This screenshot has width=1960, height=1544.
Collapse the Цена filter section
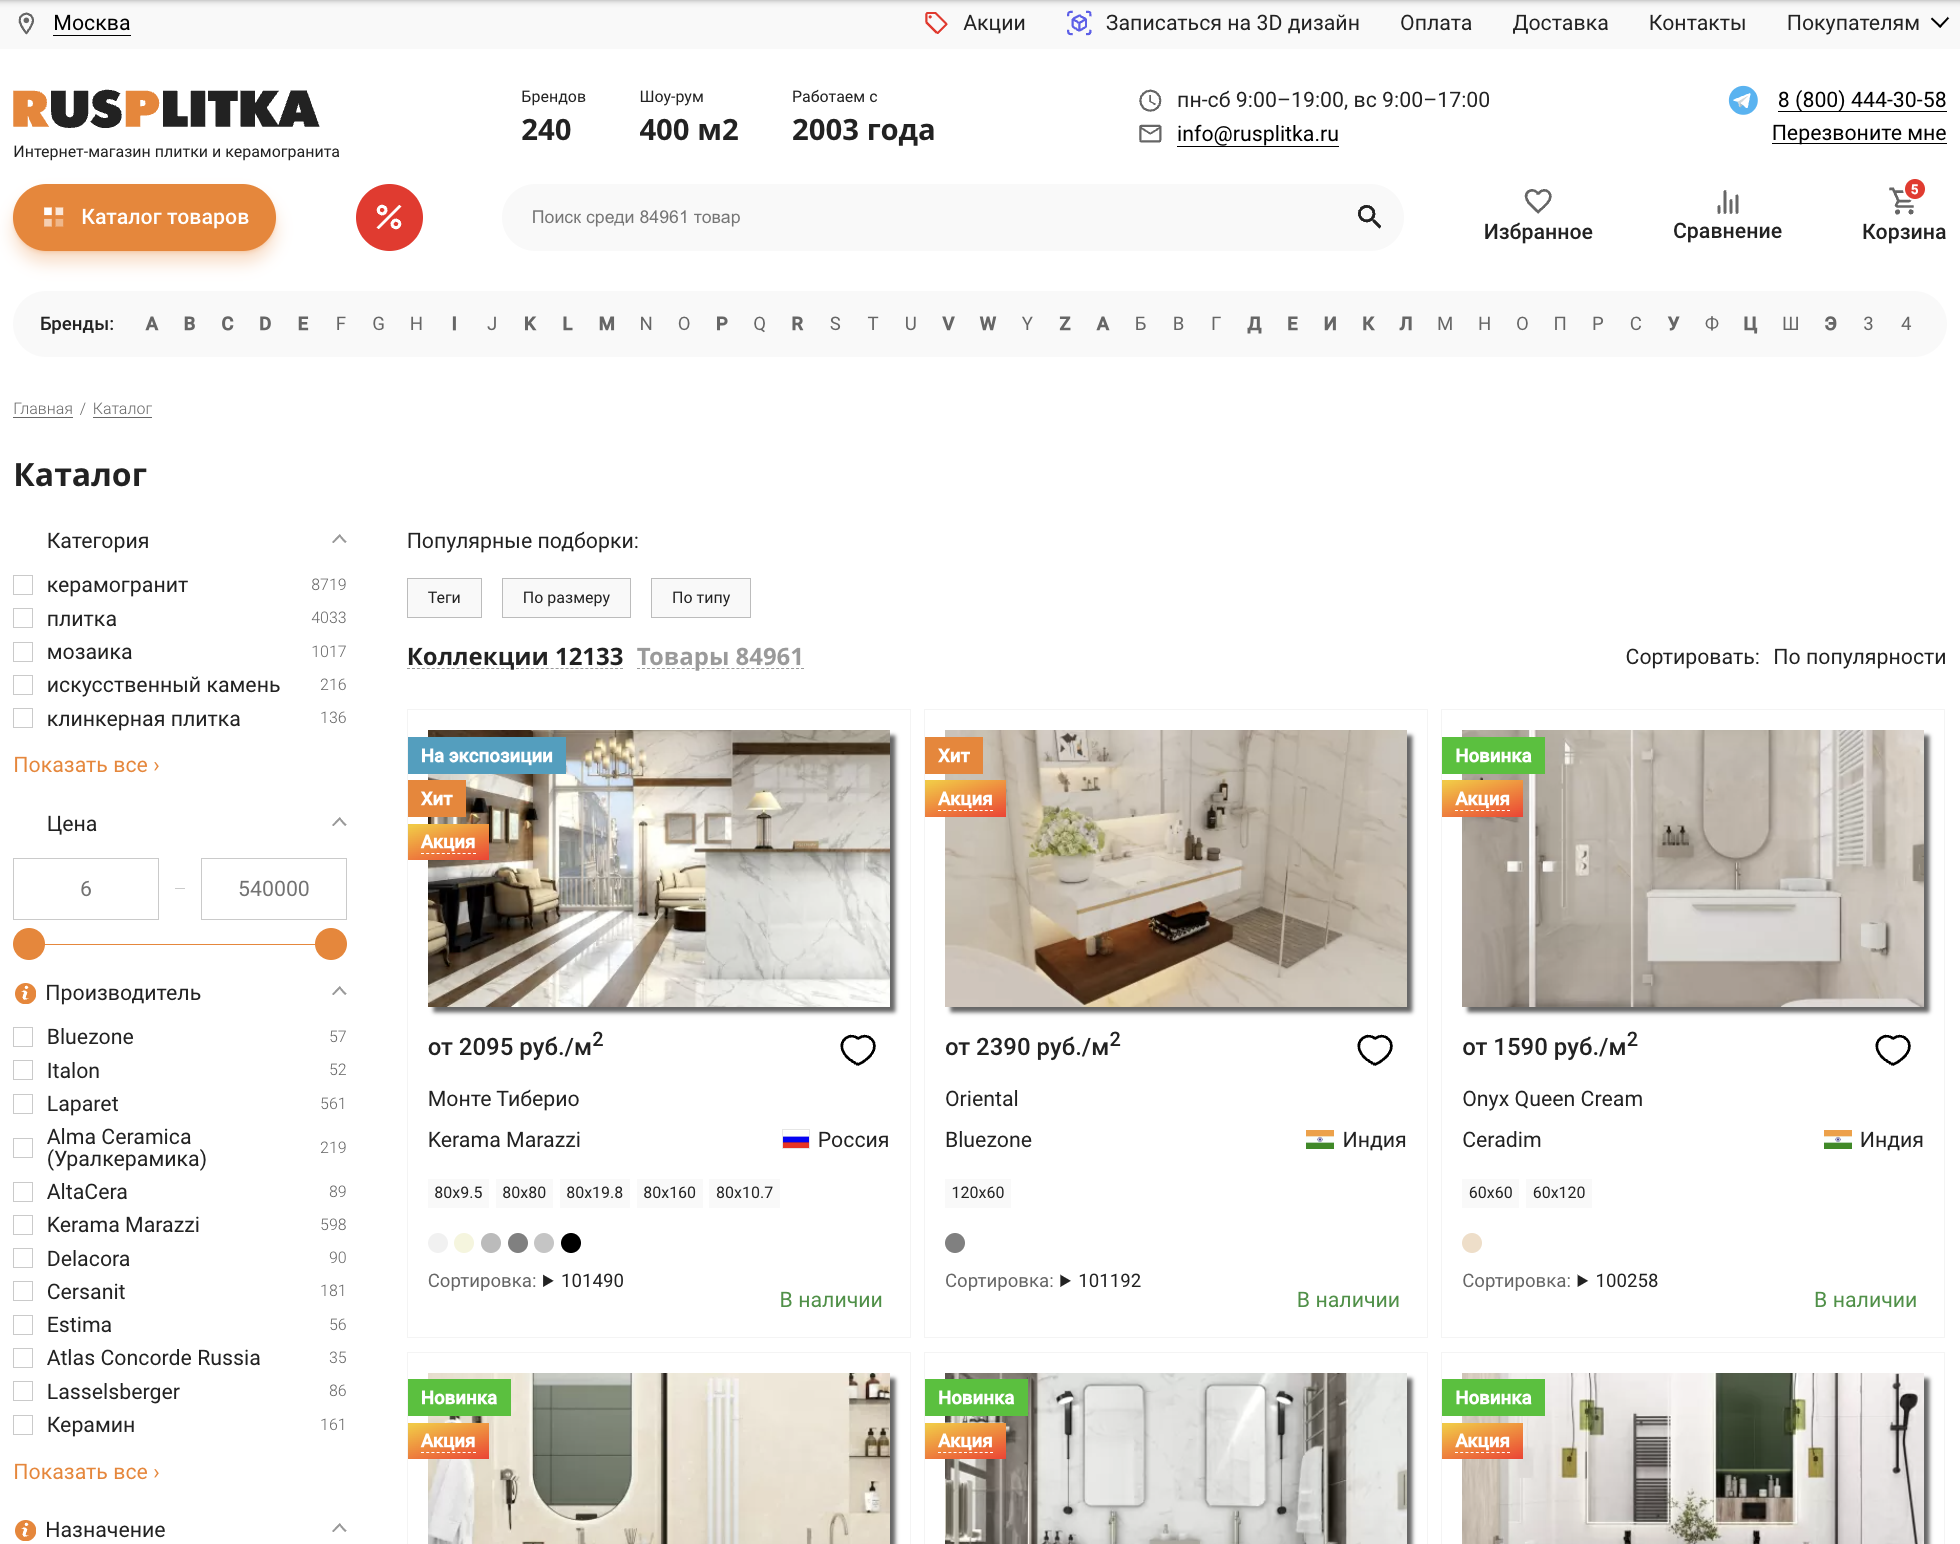click(339, 823)
